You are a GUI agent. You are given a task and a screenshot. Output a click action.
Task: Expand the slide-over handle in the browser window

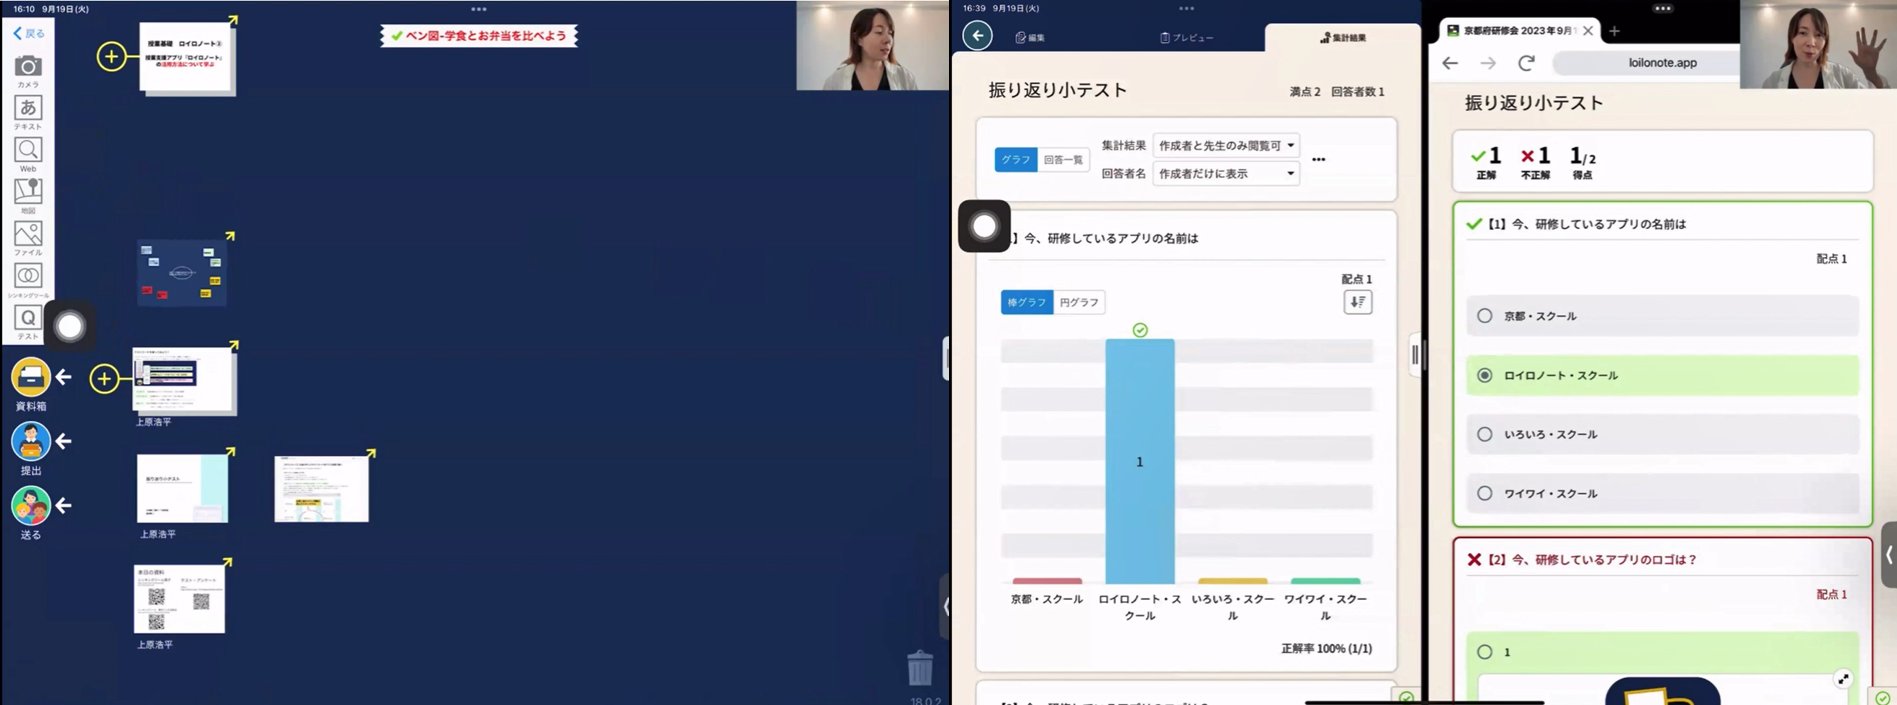1888,554
